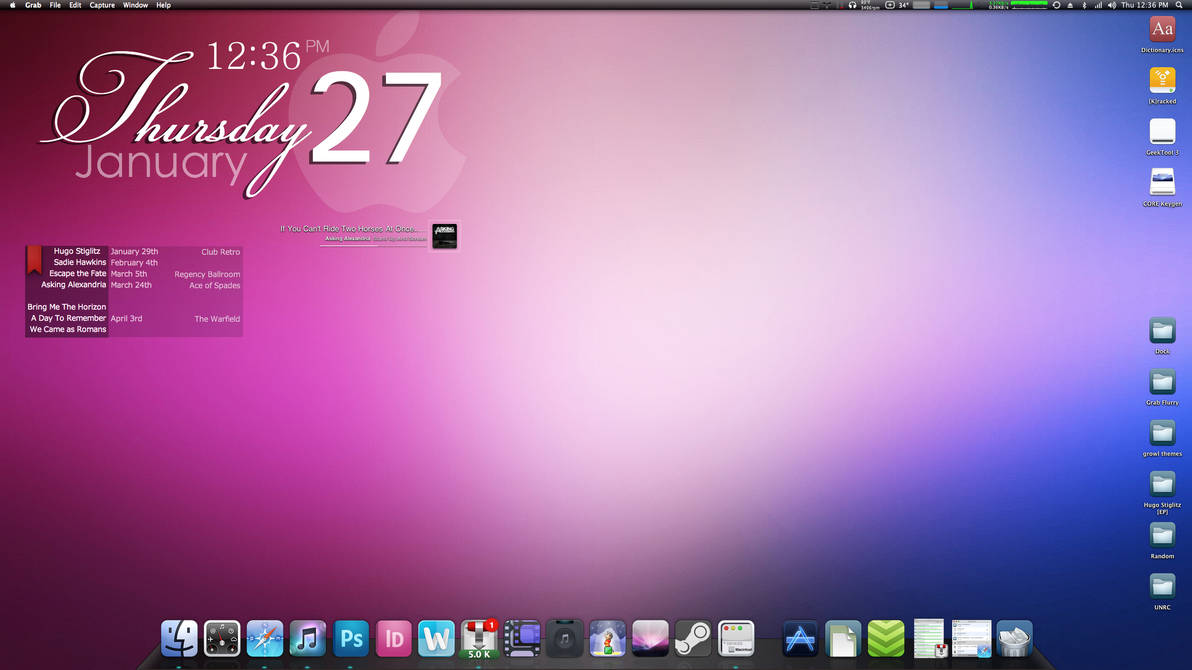Click 'Bring Me The Horizon' list entry

(67, 307)
